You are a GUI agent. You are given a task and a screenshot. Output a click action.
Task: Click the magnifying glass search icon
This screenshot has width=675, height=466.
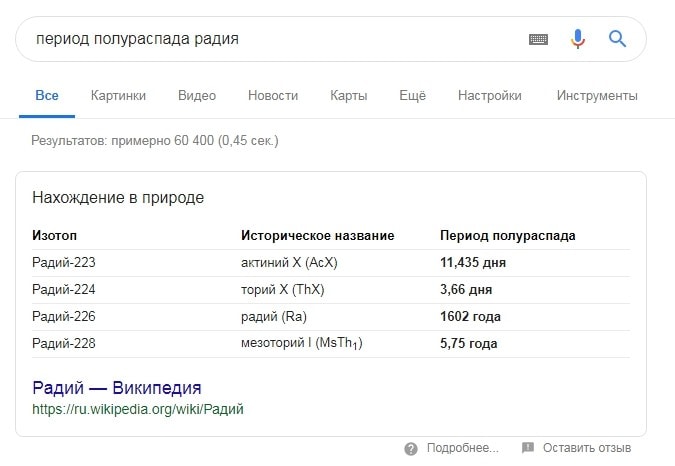pyautogui.click(x=617, y=39)
